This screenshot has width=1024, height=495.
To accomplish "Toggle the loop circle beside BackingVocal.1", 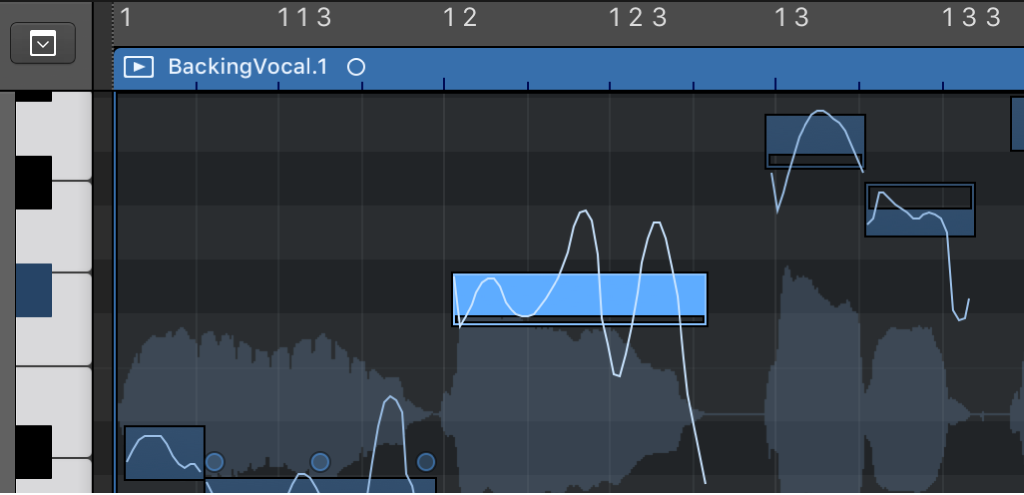I will point(356,67).
